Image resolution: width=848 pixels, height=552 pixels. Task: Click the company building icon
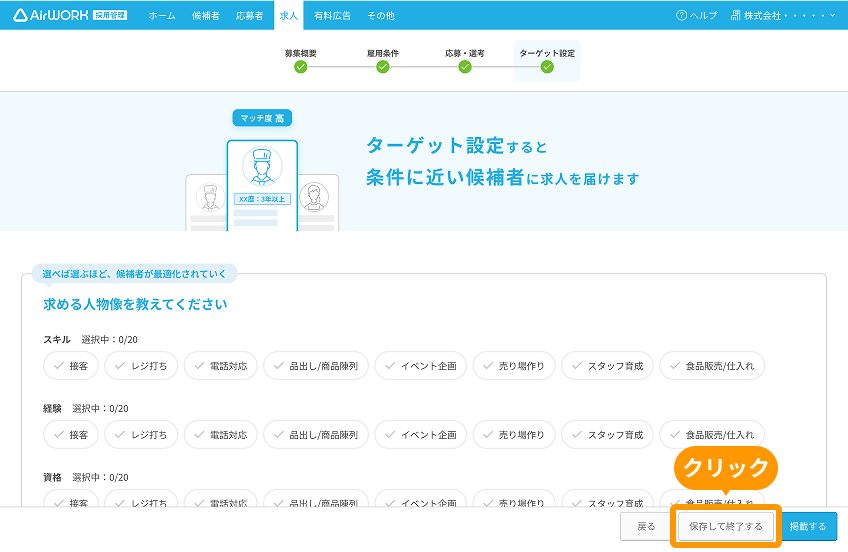[x=736, y=15]
